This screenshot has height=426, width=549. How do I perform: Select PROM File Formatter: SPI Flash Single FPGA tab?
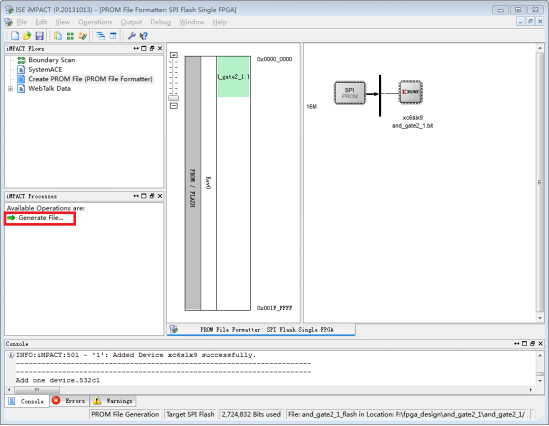[261, 329]
